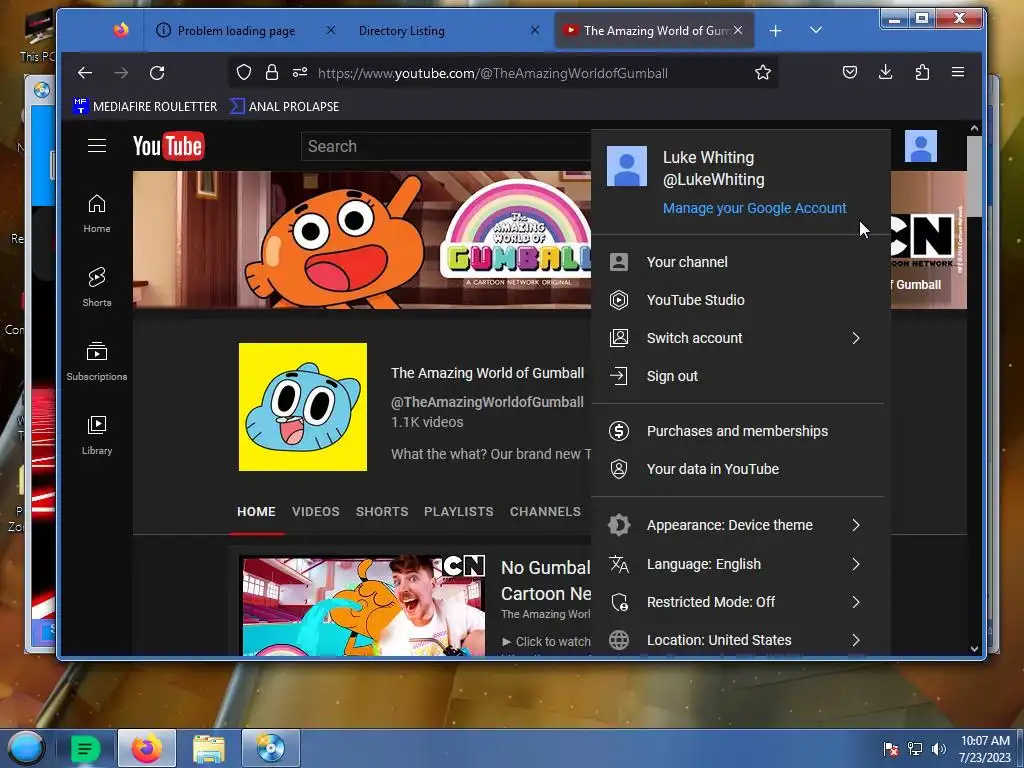The height and width of the screenshot is (768, 1024).
Task: Click the scrollbar down arrow
Action: 974,648
